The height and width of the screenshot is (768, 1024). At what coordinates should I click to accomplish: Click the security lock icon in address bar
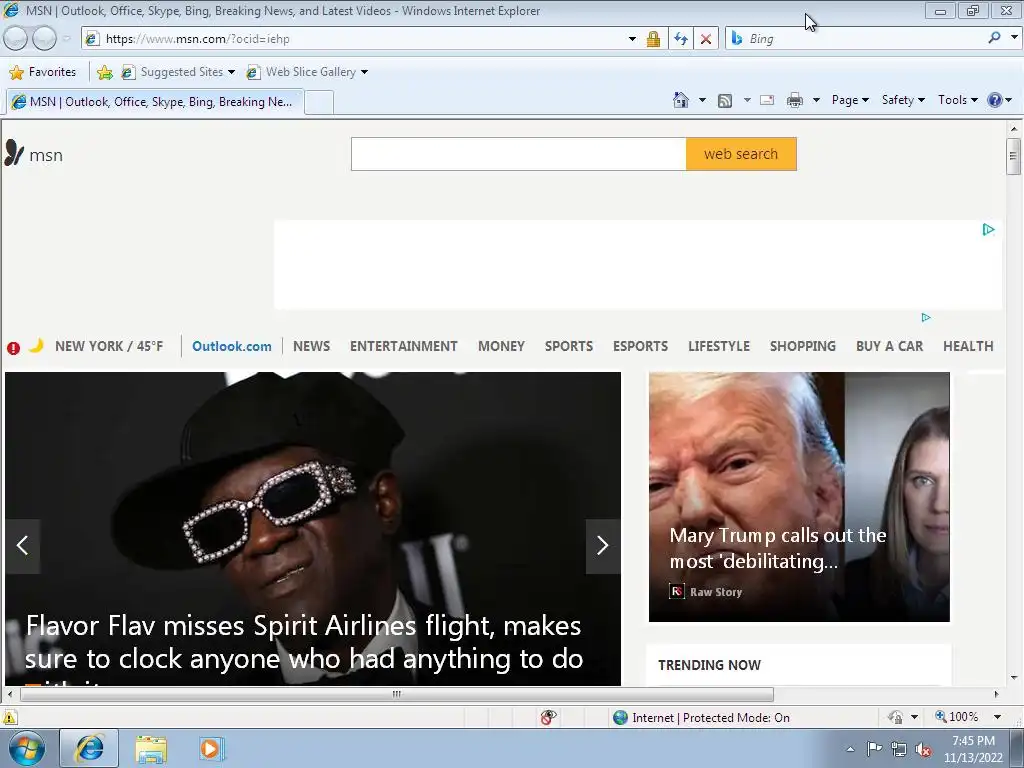coord(653,39)
